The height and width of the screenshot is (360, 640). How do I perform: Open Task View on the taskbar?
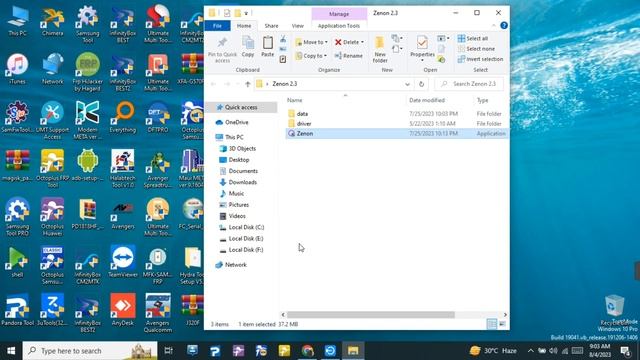pyautogui.click(x=168, y=351)
